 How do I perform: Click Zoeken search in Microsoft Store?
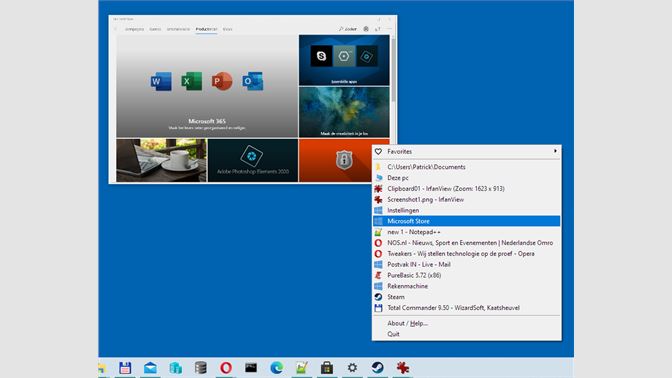click(x=348, y=29)
